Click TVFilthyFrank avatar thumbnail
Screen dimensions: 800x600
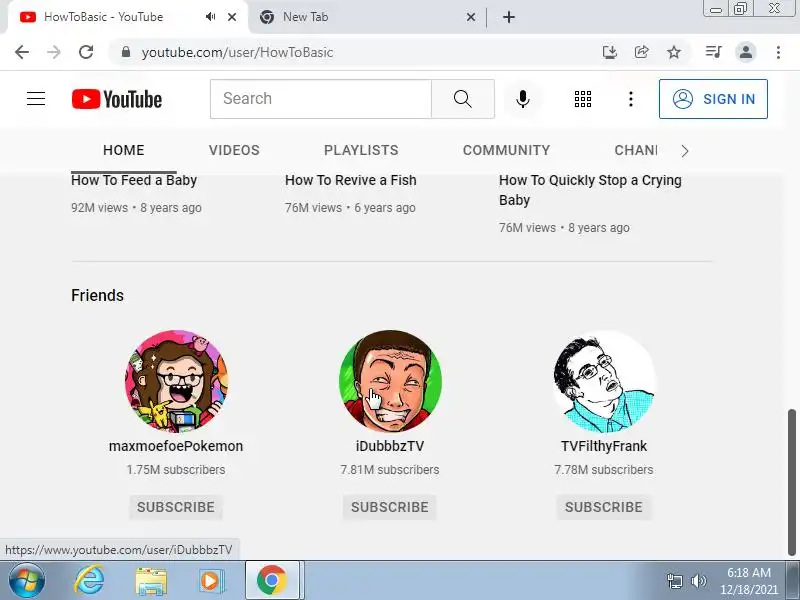(604, 381)
